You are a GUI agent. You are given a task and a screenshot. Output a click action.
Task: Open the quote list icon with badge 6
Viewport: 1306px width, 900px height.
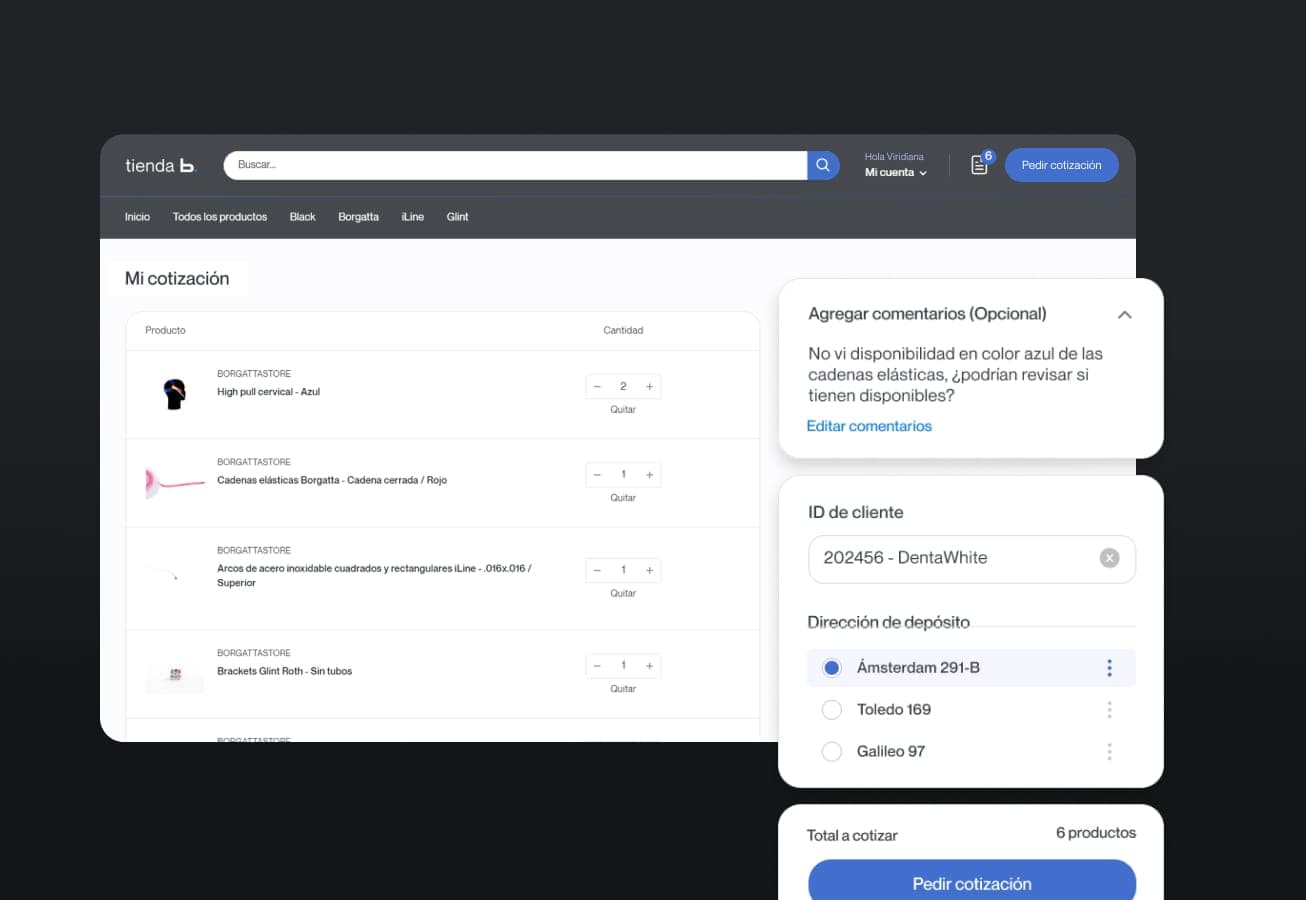(x=977, y=164)
